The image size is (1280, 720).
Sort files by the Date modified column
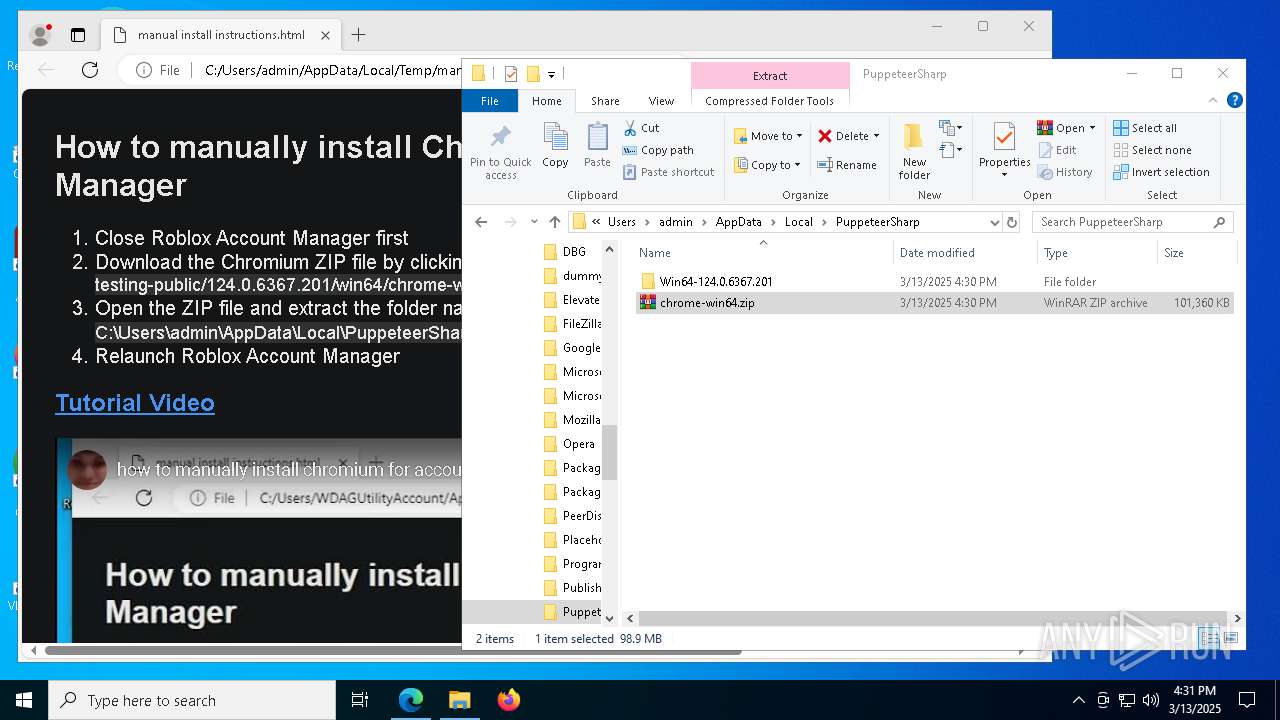pyautogui.click(x=964, y=253)
